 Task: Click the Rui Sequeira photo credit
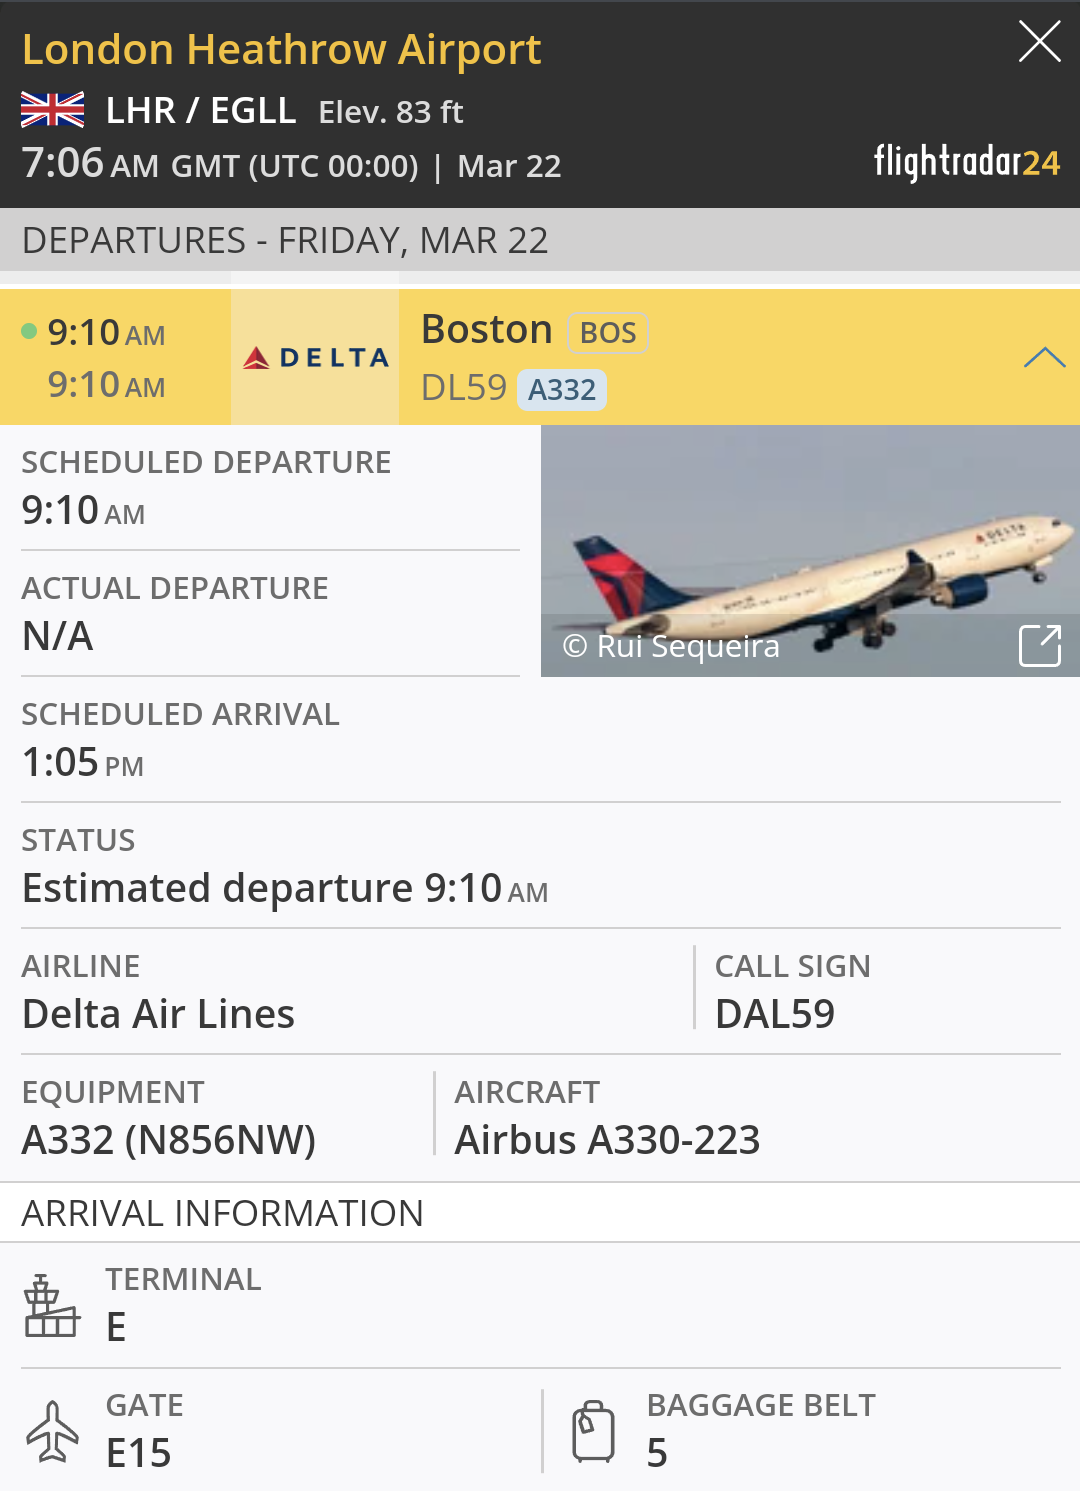672,646
